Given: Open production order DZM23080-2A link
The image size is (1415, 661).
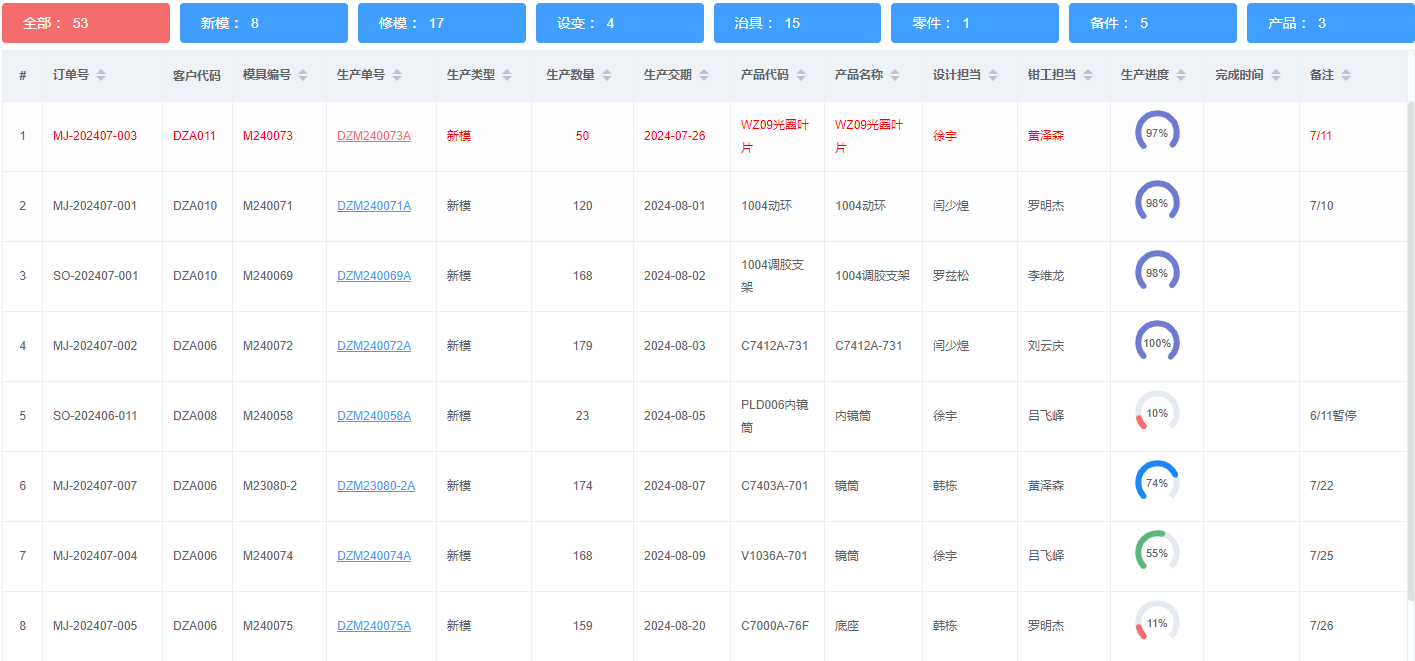Looking at the screenshot, I should click(x=376, y=486).
